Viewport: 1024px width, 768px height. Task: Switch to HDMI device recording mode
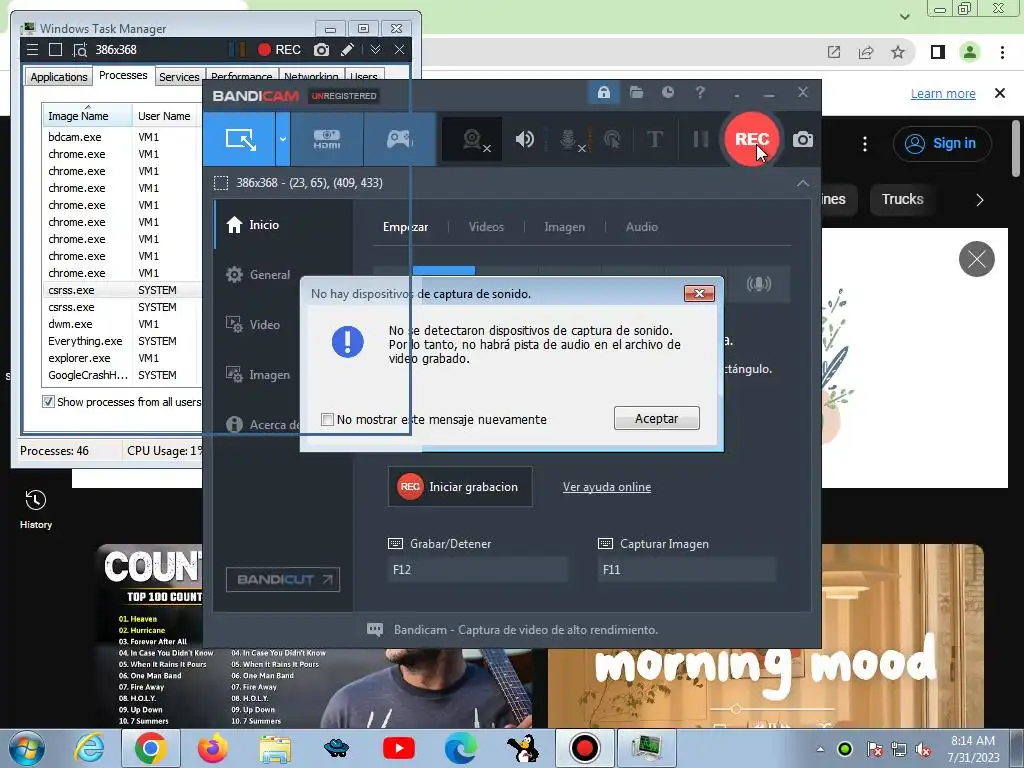click(327, 139)
